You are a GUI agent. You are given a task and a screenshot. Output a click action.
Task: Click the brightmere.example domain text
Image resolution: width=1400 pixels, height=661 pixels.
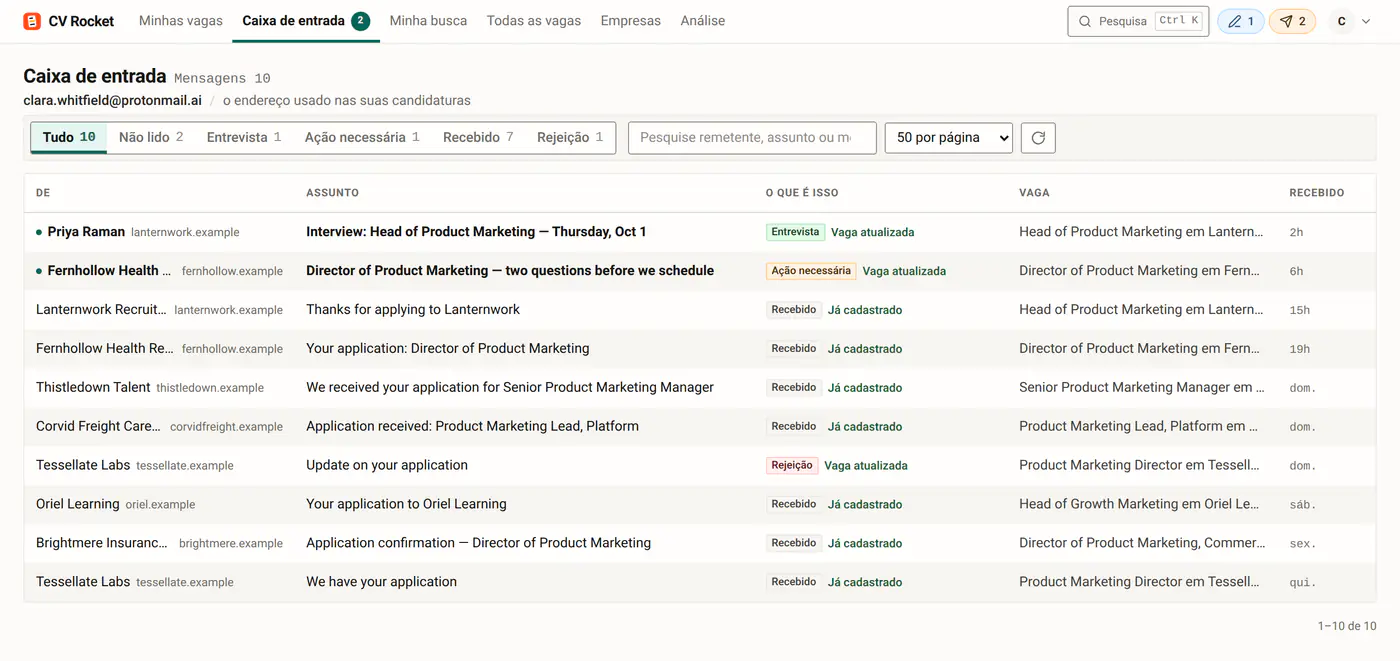pos(231,544)
